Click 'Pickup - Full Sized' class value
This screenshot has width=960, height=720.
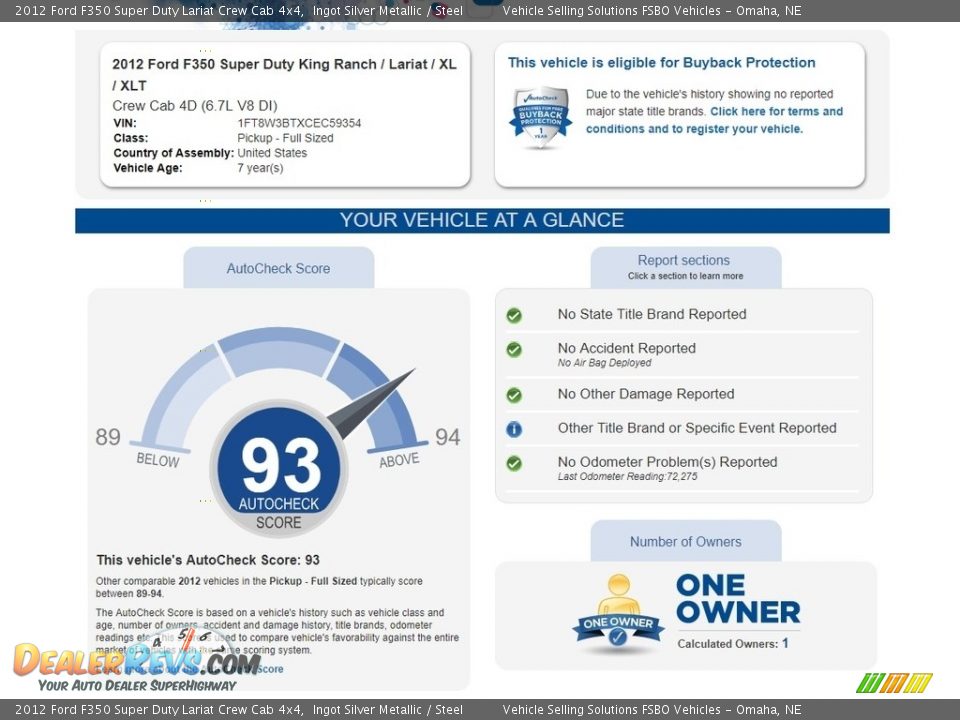pyautogui.click(x=285, y=138)
